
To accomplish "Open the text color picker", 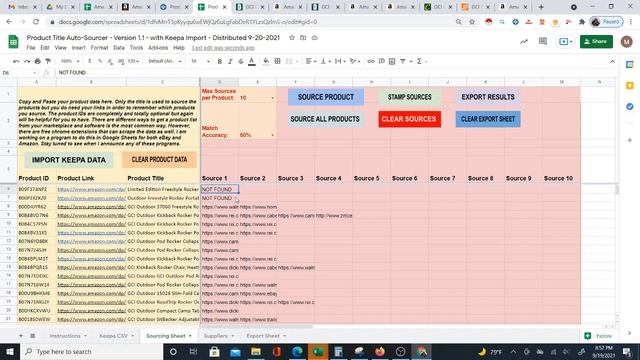I will 252,61.
